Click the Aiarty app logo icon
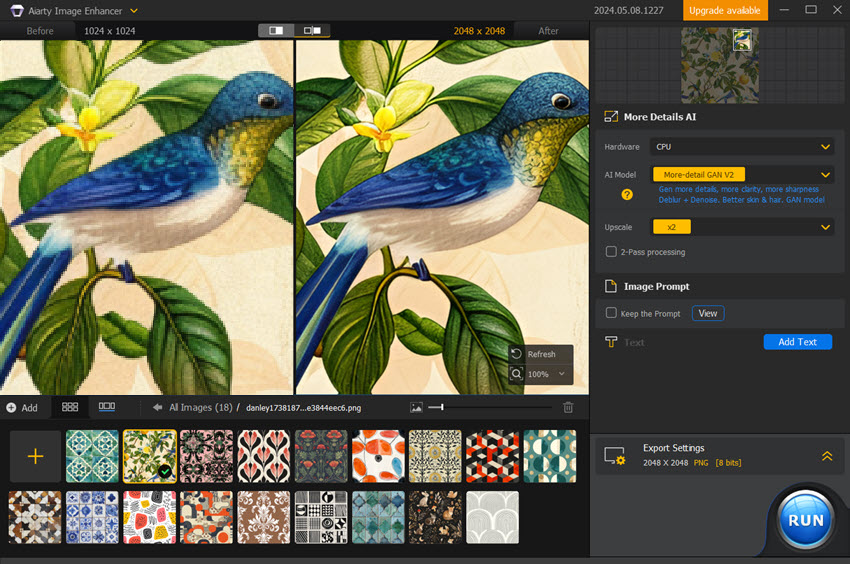The height and width of the screenshot is (564, 850). click(17, 11)
